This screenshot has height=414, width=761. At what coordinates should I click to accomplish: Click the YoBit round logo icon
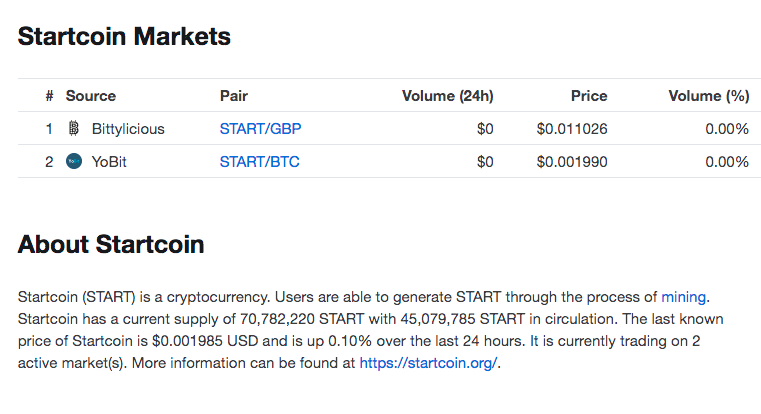[x=74, y=161]
